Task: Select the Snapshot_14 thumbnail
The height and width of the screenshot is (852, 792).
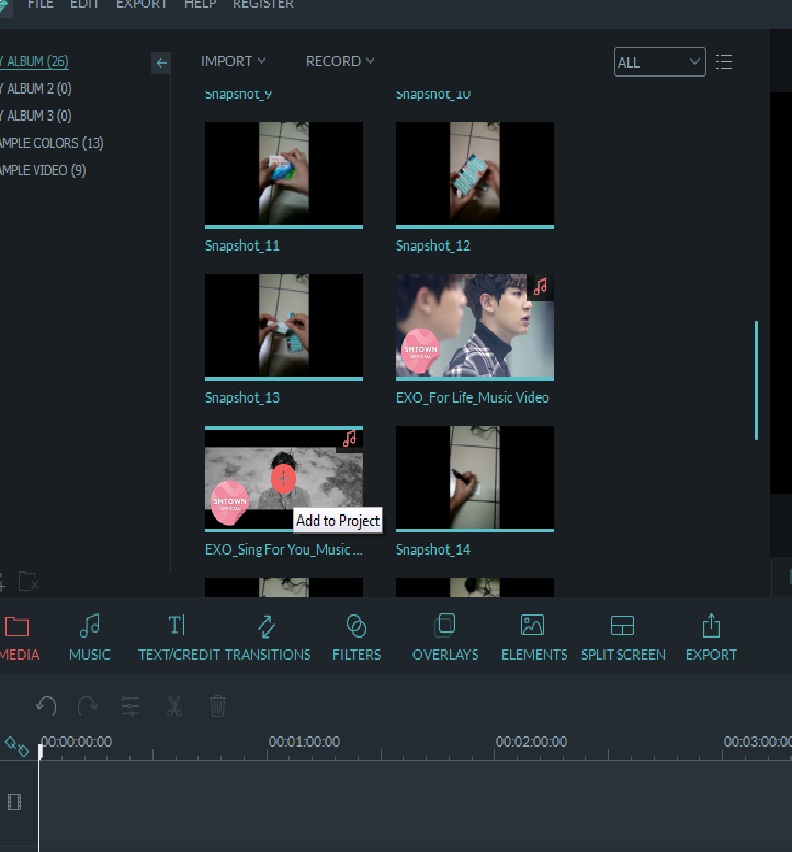Action: point(475,478)
